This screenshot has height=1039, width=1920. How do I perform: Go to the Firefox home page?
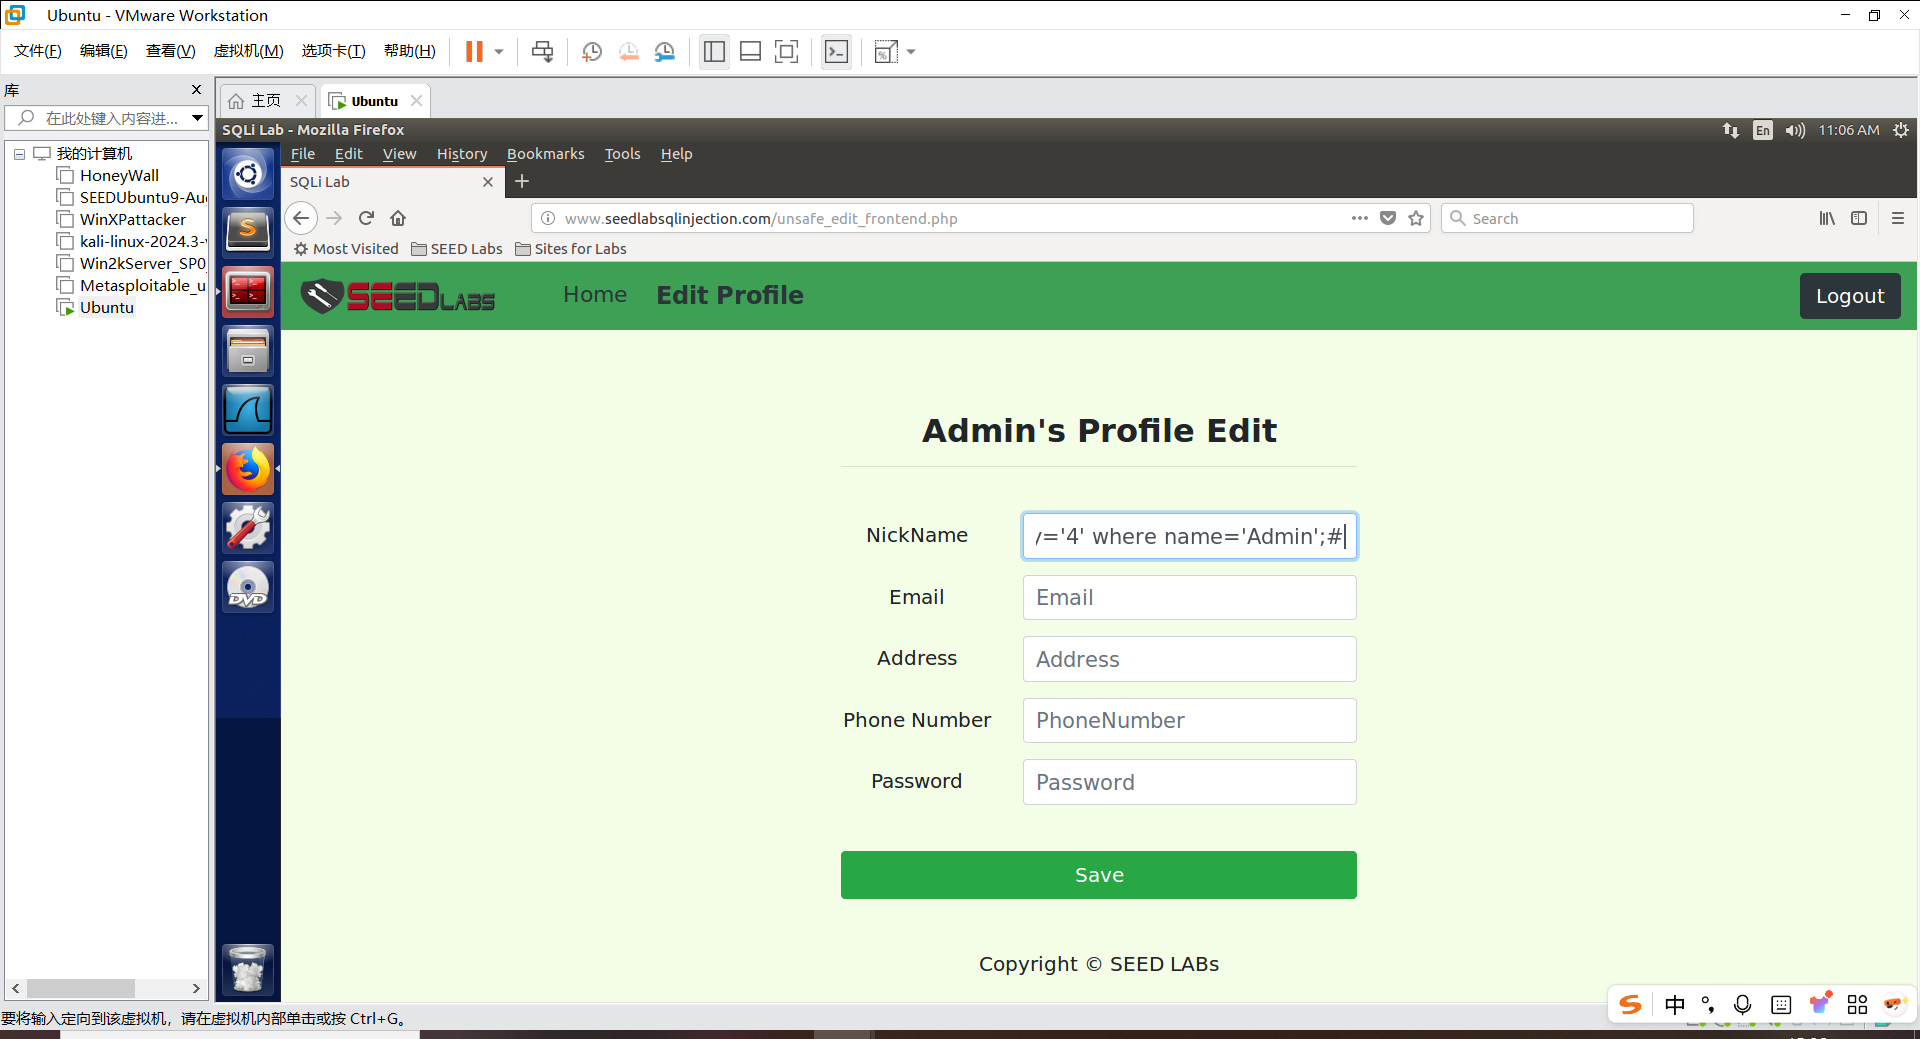click(x=398, y=218)
